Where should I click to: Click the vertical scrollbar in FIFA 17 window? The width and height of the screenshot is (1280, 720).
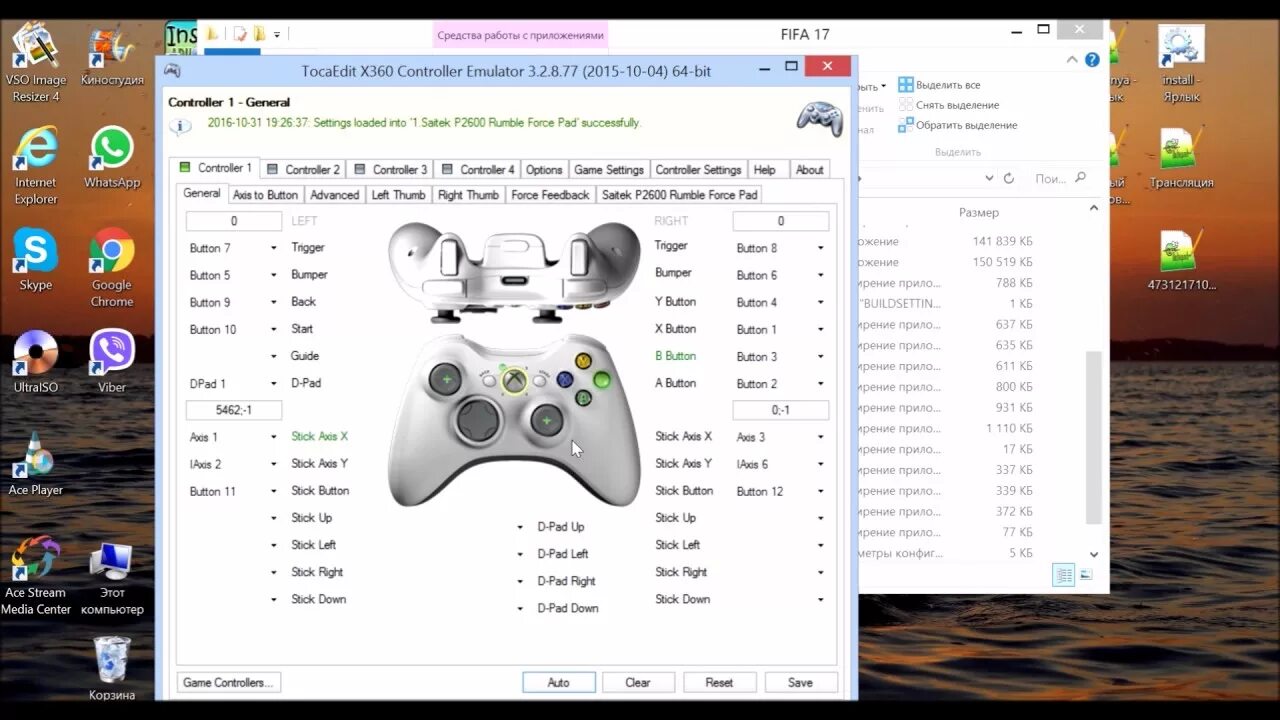(x=1094, y=437)
